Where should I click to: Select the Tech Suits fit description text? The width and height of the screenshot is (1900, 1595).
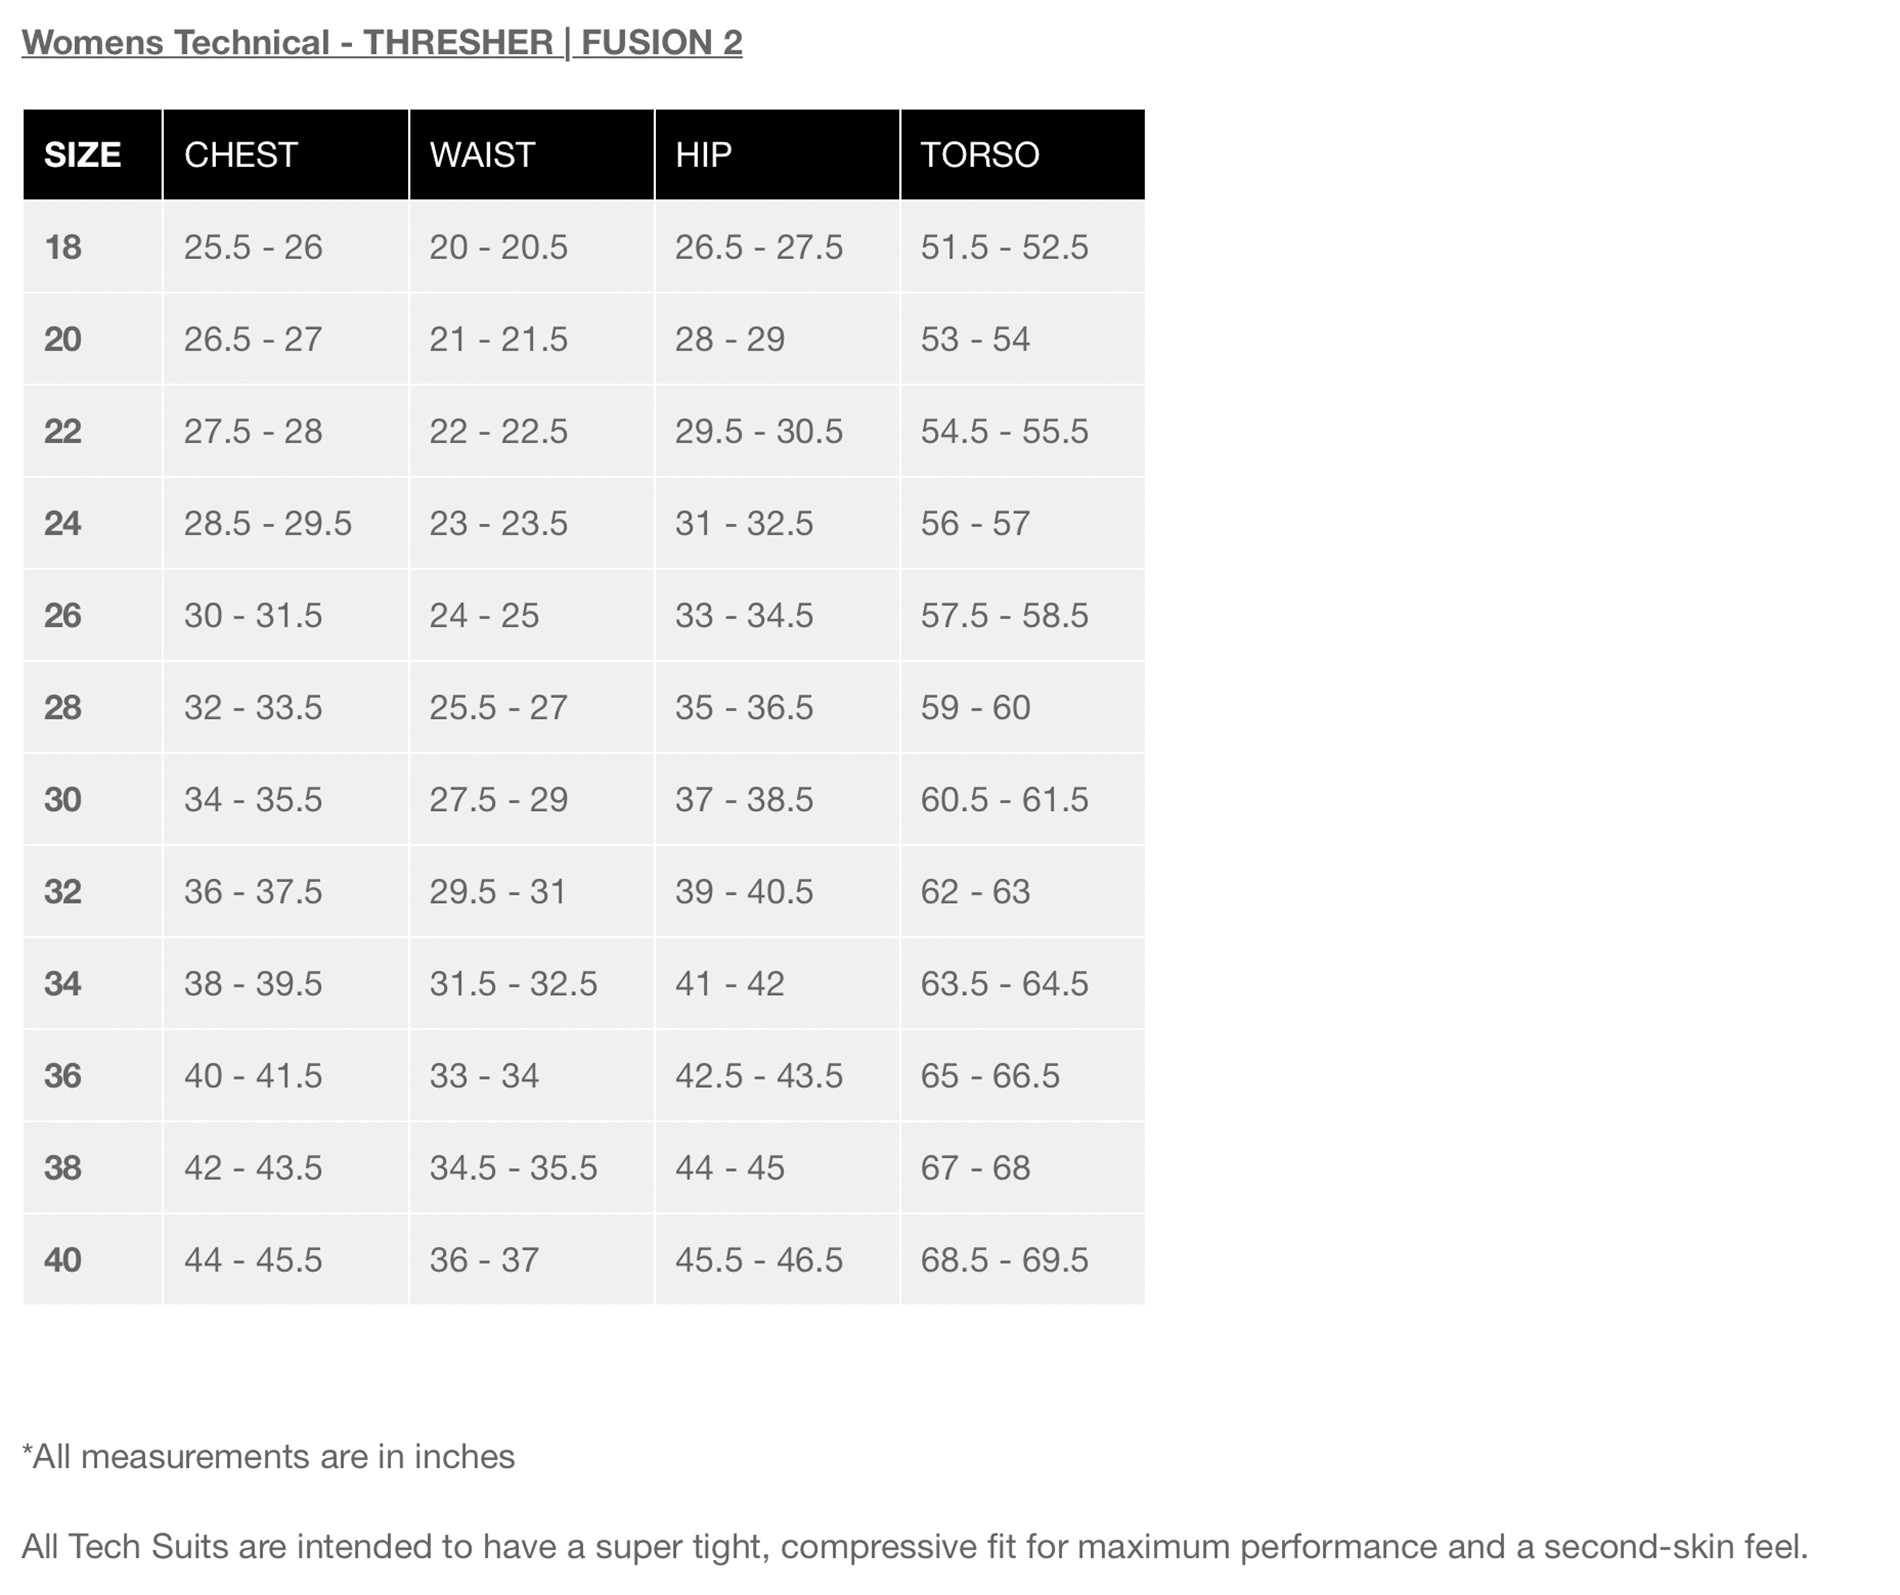click(x=915, y=1547)
